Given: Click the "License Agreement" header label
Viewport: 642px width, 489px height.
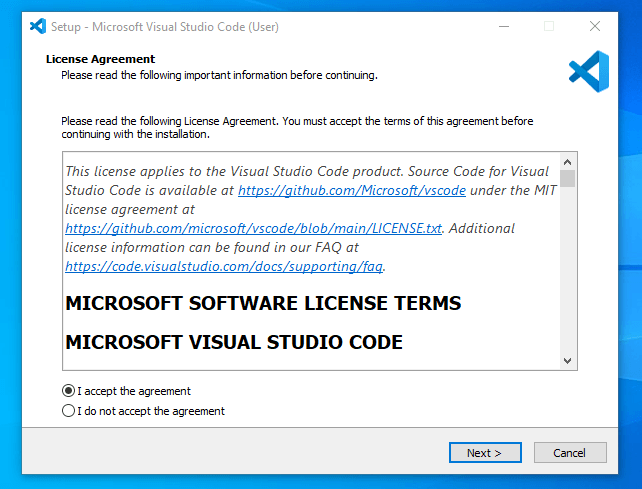Looking at the screenshot, I should pos(101,59).
